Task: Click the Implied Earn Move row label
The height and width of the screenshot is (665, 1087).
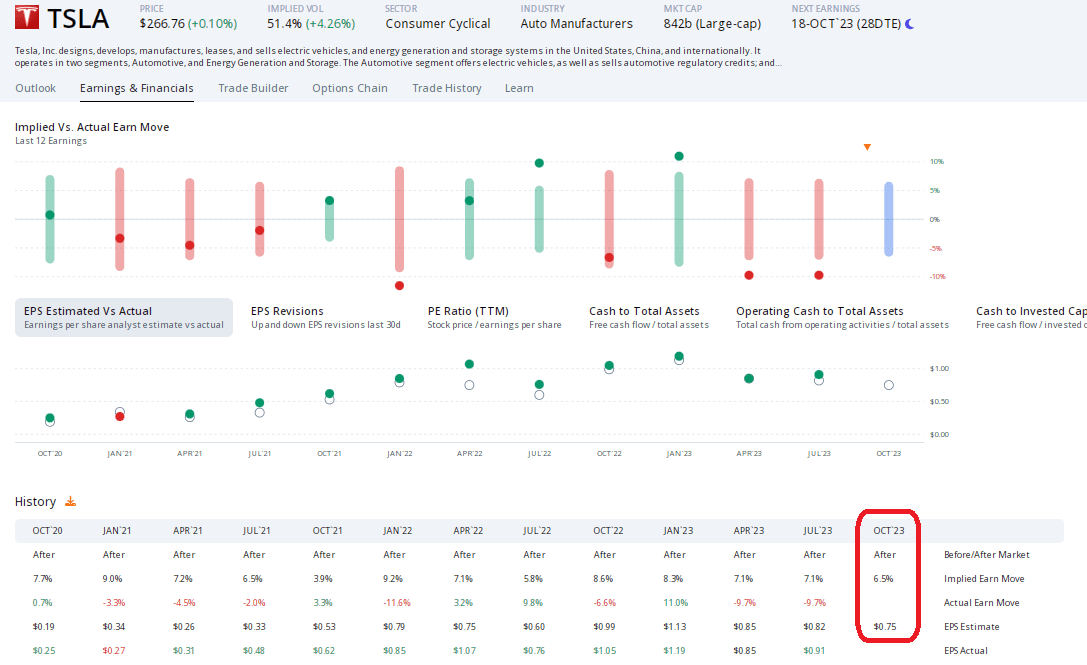Action: click(x=984, y=579)
